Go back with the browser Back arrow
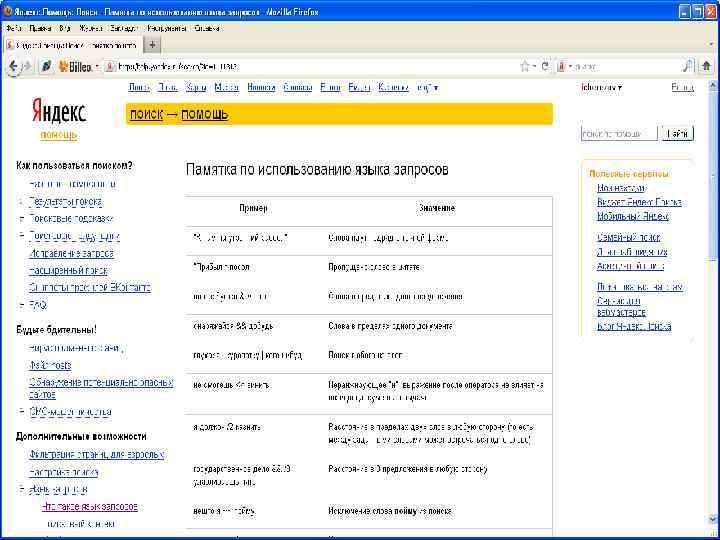720x540 pixels. coord(13,67)
